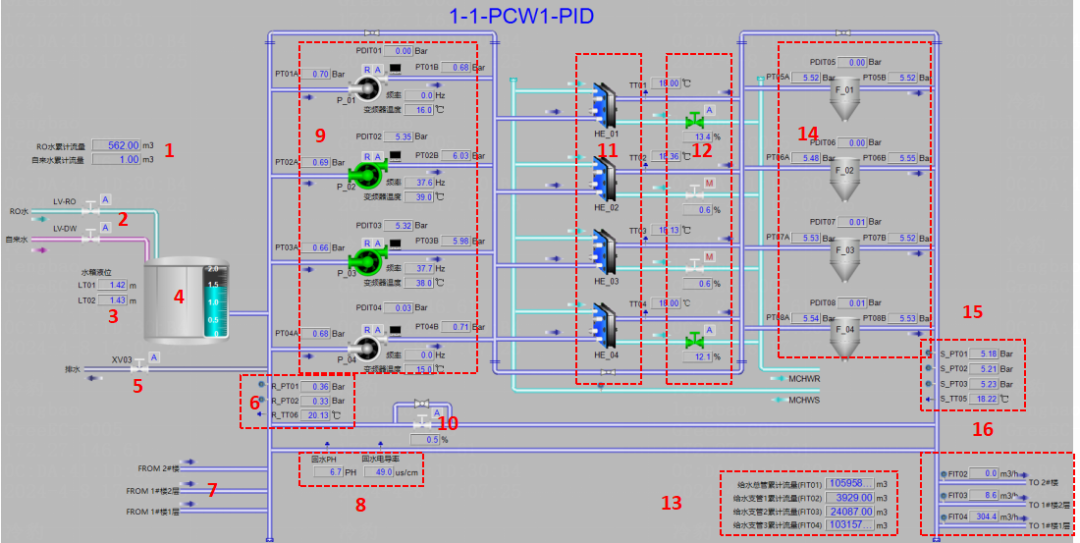This screenshot has width=1080, height=543.
Task: Toggle the A mode on HE_04 control valve
Action: (709, 330)
